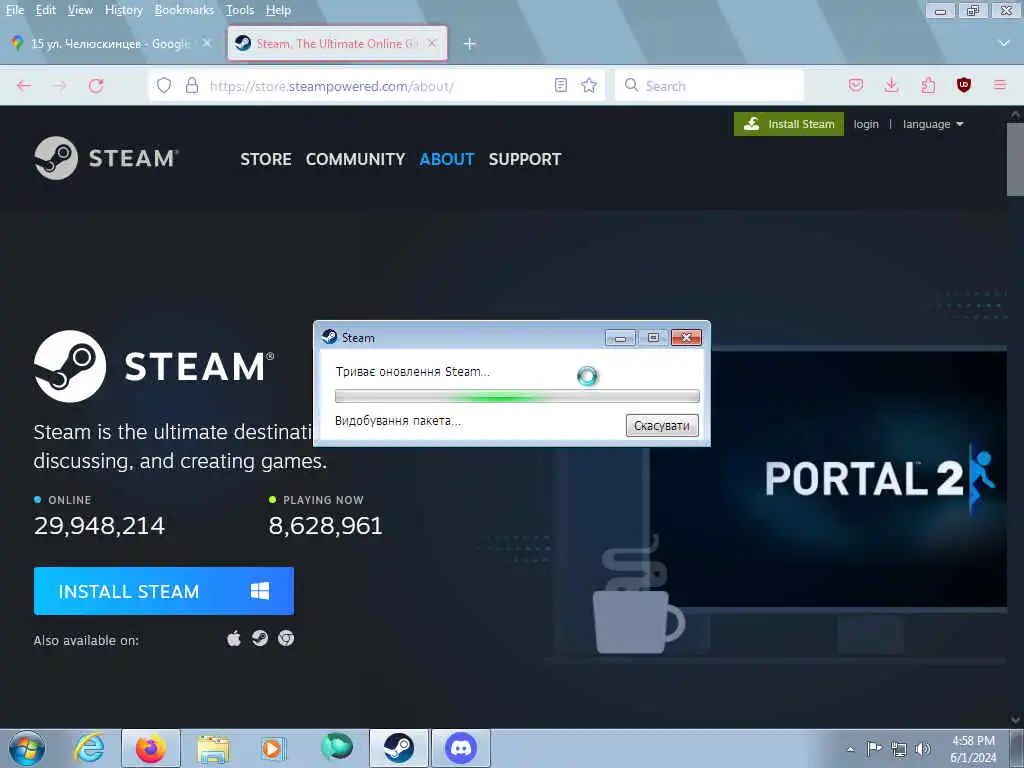The width and height of the screenshot is (1024, 768).
Task: Open the Downloads panel arrow icon
Action: point(891,86)
